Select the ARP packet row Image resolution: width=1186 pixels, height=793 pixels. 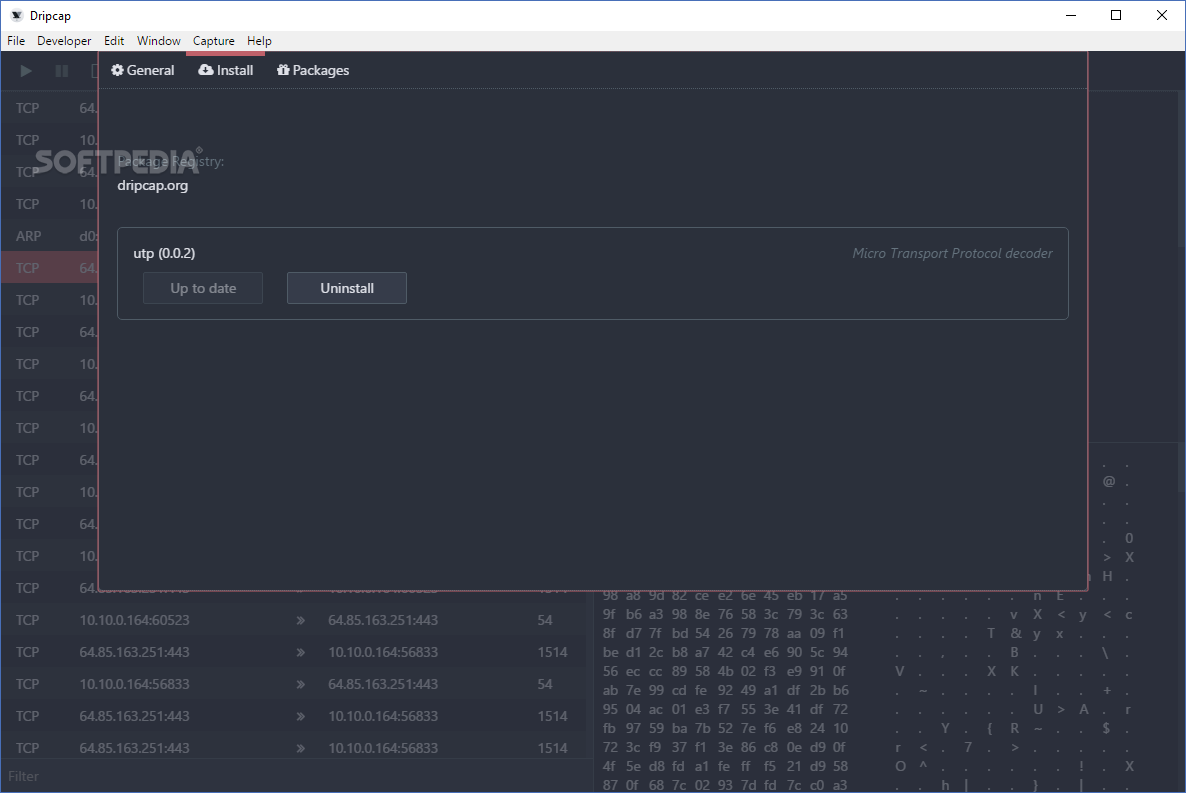pos(49,236)
